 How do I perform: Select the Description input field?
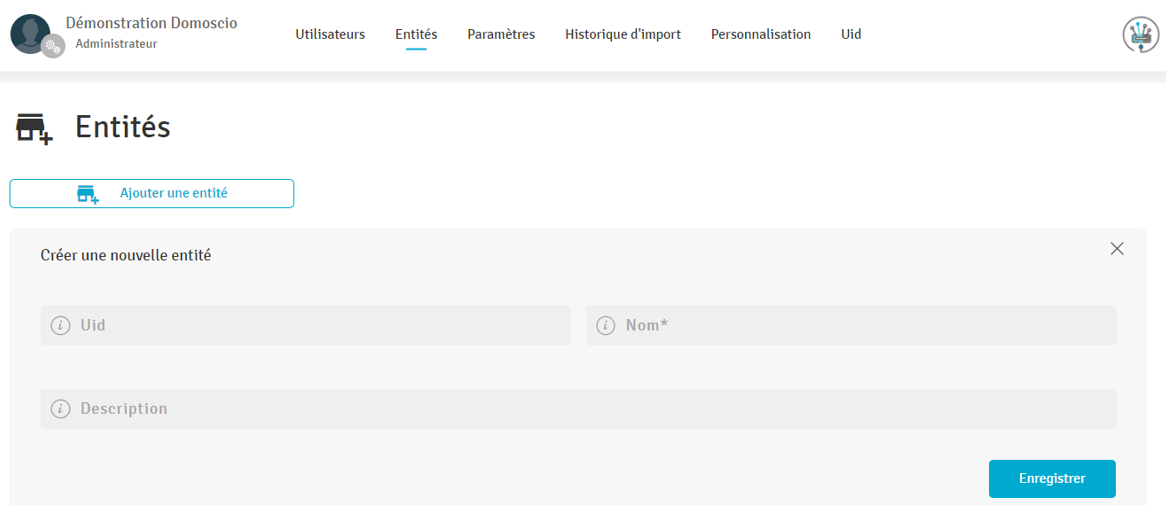[590, 409]
